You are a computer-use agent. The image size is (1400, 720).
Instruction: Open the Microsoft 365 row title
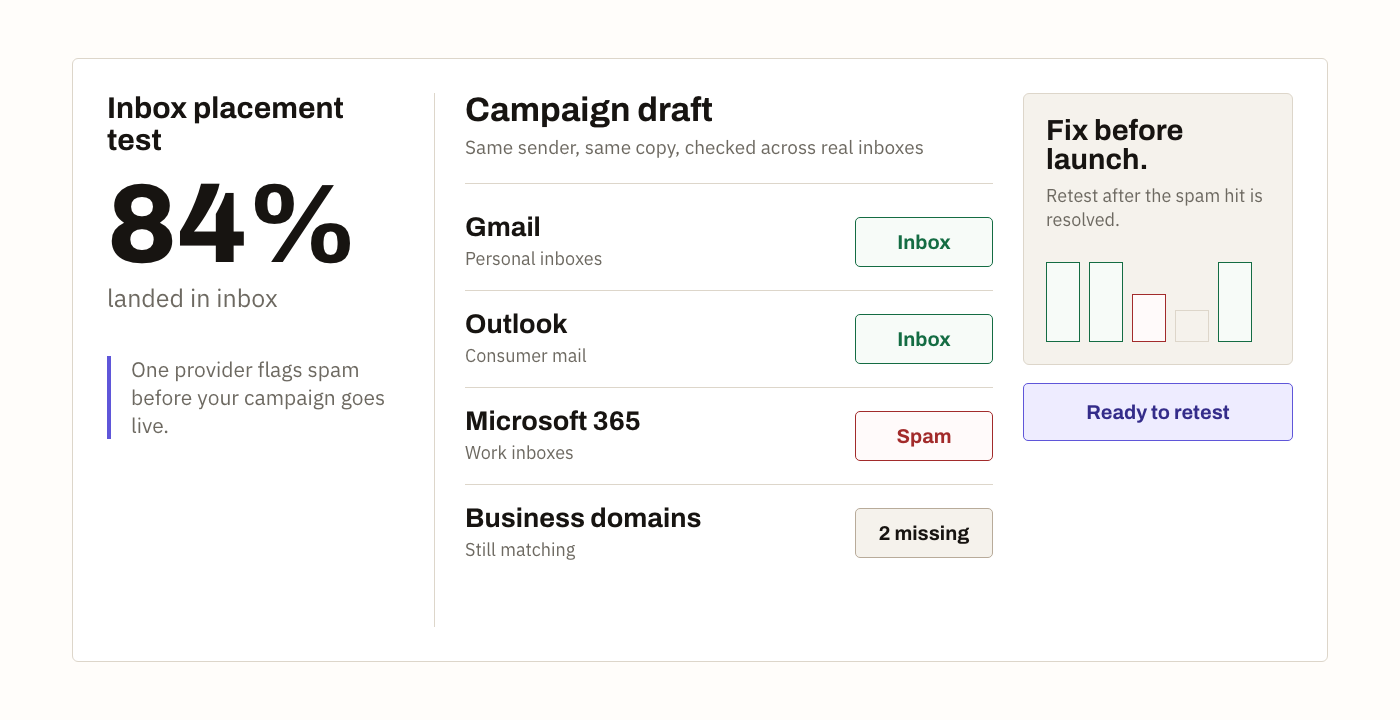click(x=553, y=421)
